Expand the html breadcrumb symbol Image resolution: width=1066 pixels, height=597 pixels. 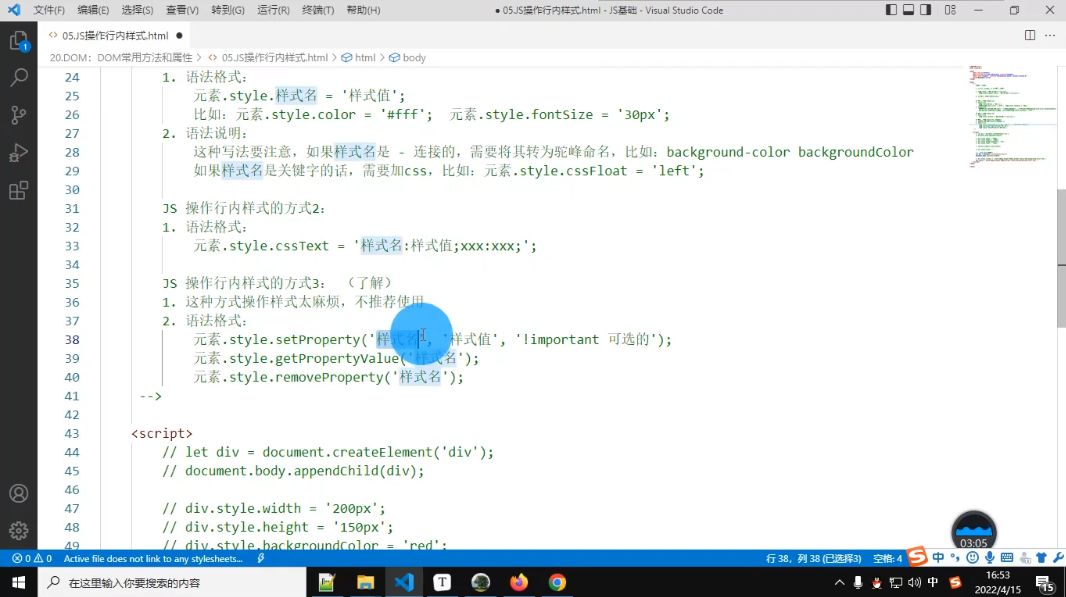[x=358, y=58]
